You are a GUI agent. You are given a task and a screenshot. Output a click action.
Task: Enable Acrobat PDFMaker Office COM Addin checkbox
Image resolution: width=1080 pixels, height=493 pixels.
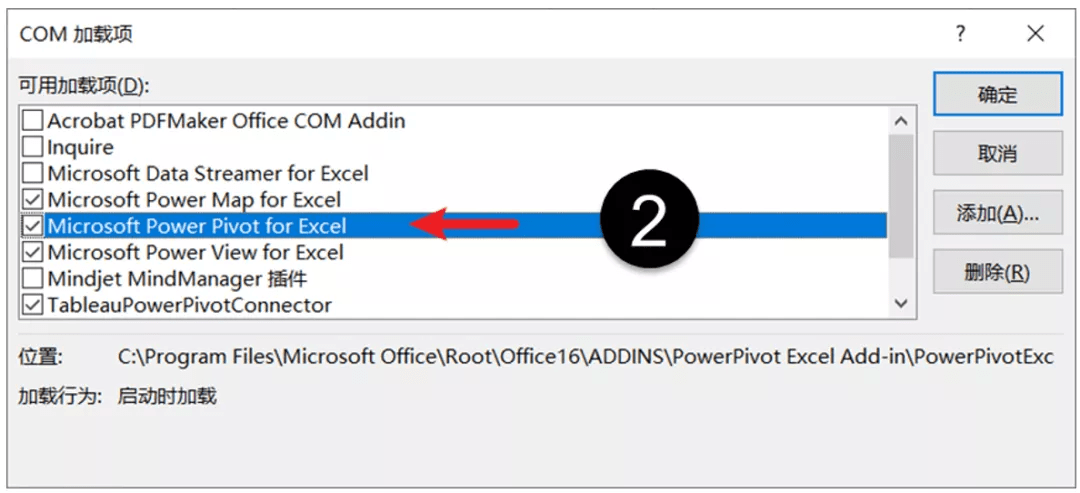click(33, 121)
